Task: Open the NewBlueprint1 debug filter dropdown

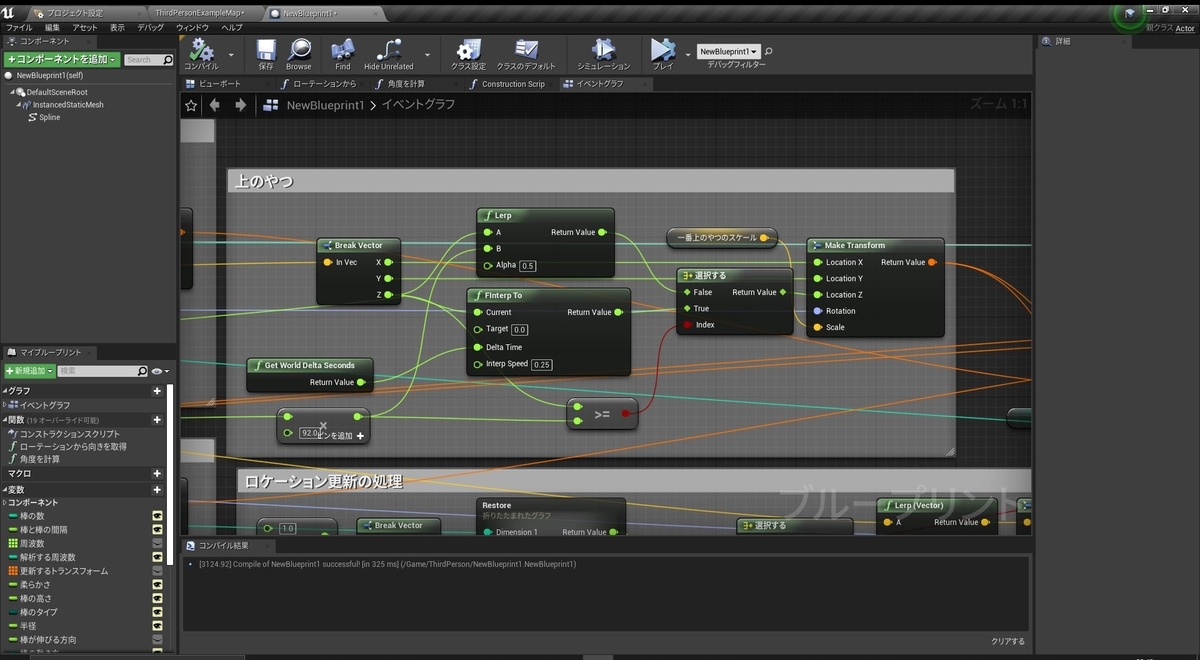Action: (x=728, y=51)
